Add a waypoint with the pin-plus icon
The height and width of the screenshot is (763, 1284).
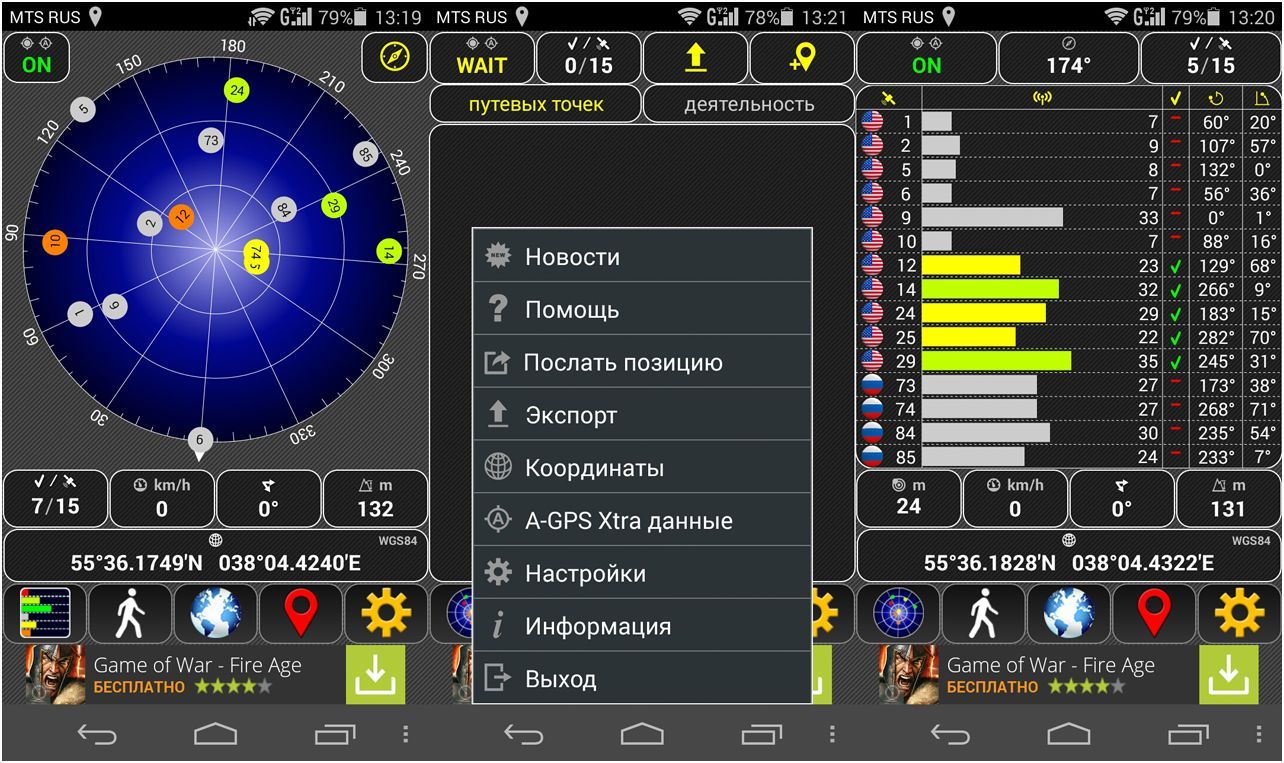[802, 57]
